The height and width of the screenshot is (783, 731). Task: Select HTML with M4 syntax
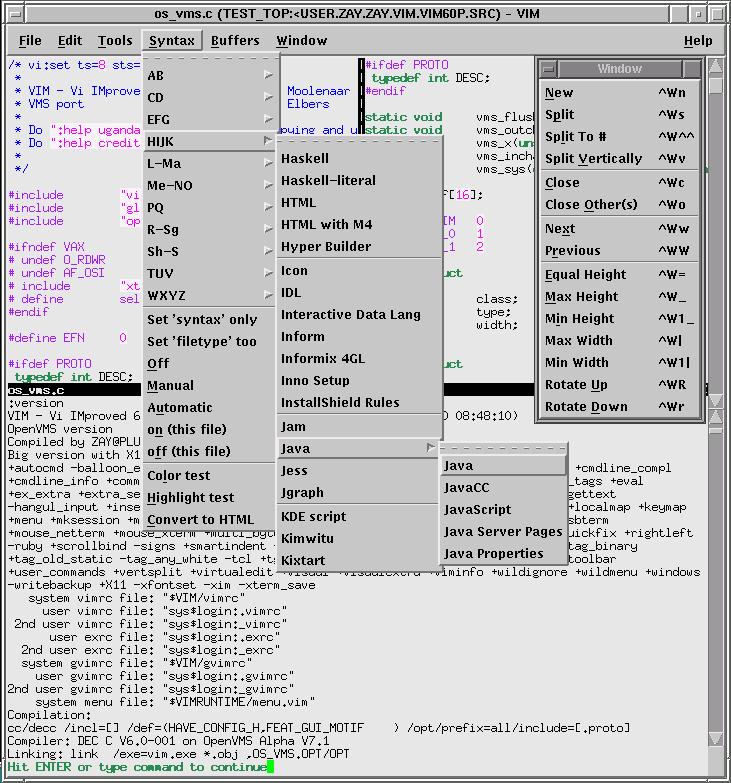pos(359,224)
